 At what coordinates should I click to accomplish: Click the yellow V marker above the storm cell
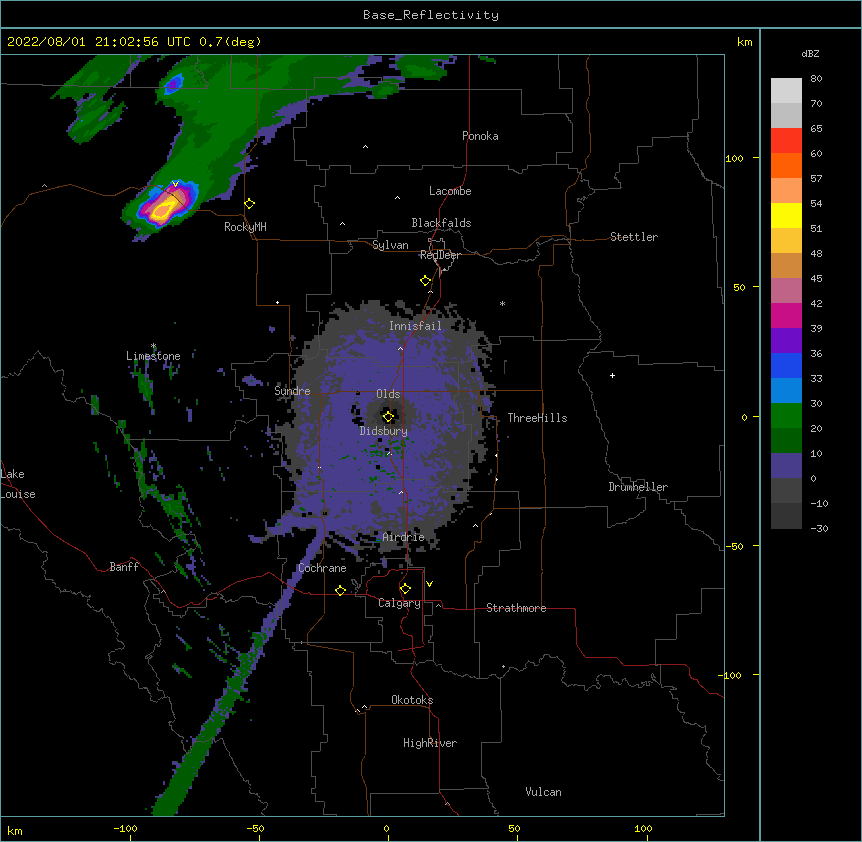pyautogui.click(x=175, y=184)
